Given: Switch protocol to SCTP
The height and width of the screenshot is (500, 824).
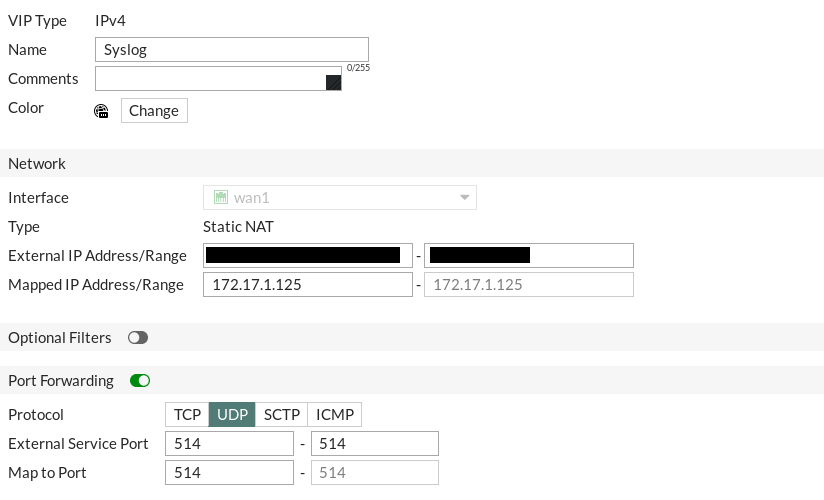Looking at the screenshot, I should (282, 415).
